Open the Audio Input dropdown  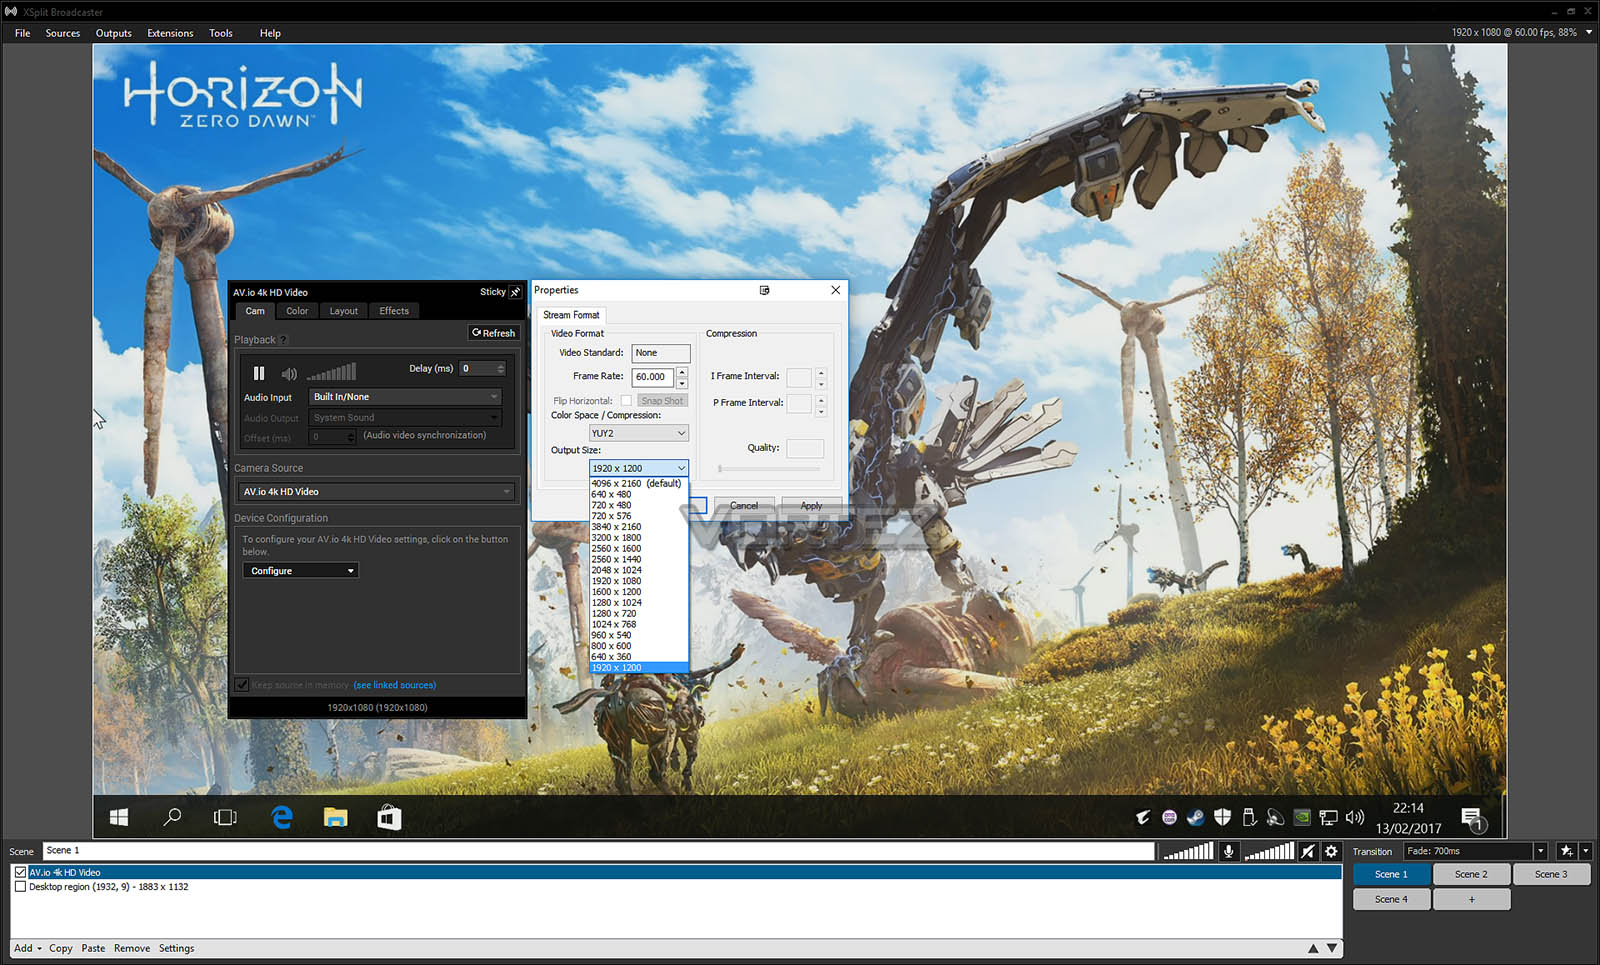point(405,397)
